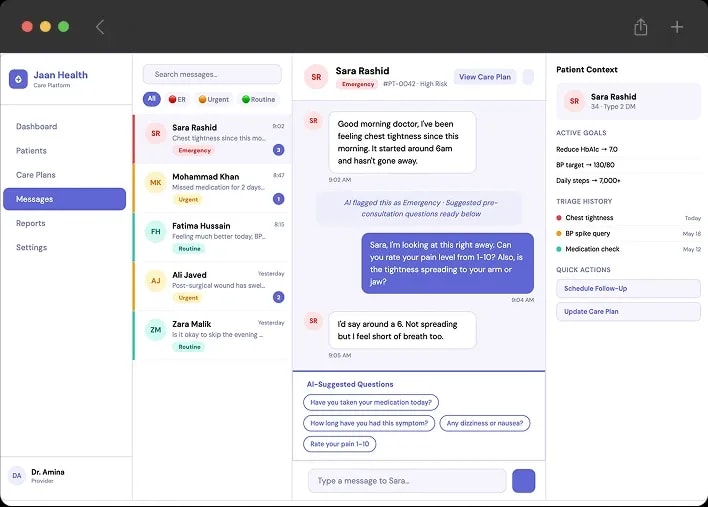Filter messages by Routine
The width and height of the screenshot is (708, 507).
point(258,99)
